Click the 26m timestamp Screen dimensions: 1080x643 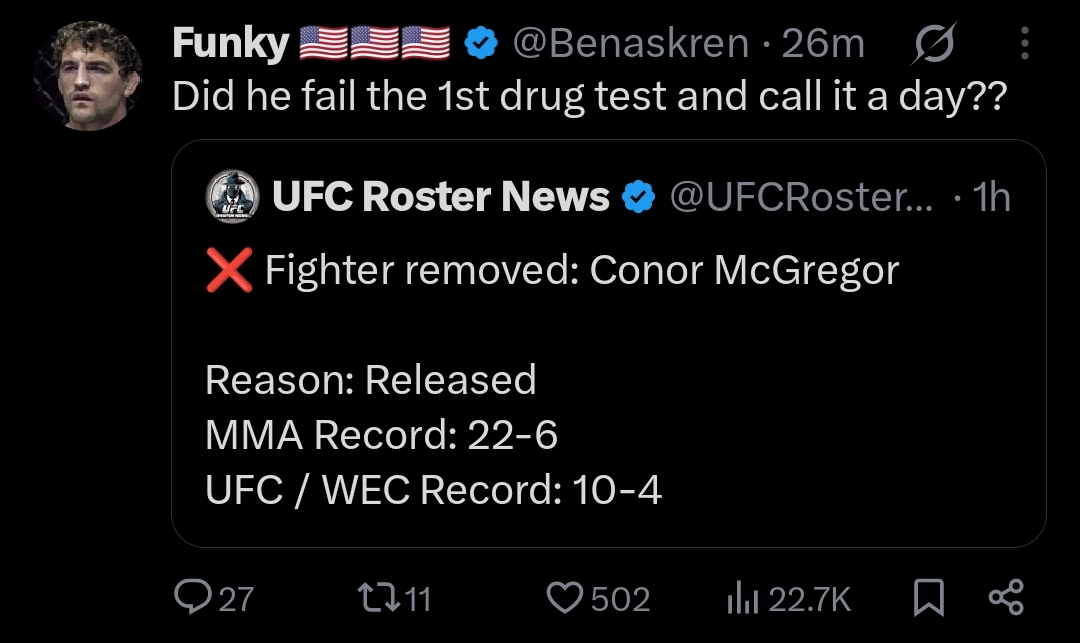[x=823, y=43]
